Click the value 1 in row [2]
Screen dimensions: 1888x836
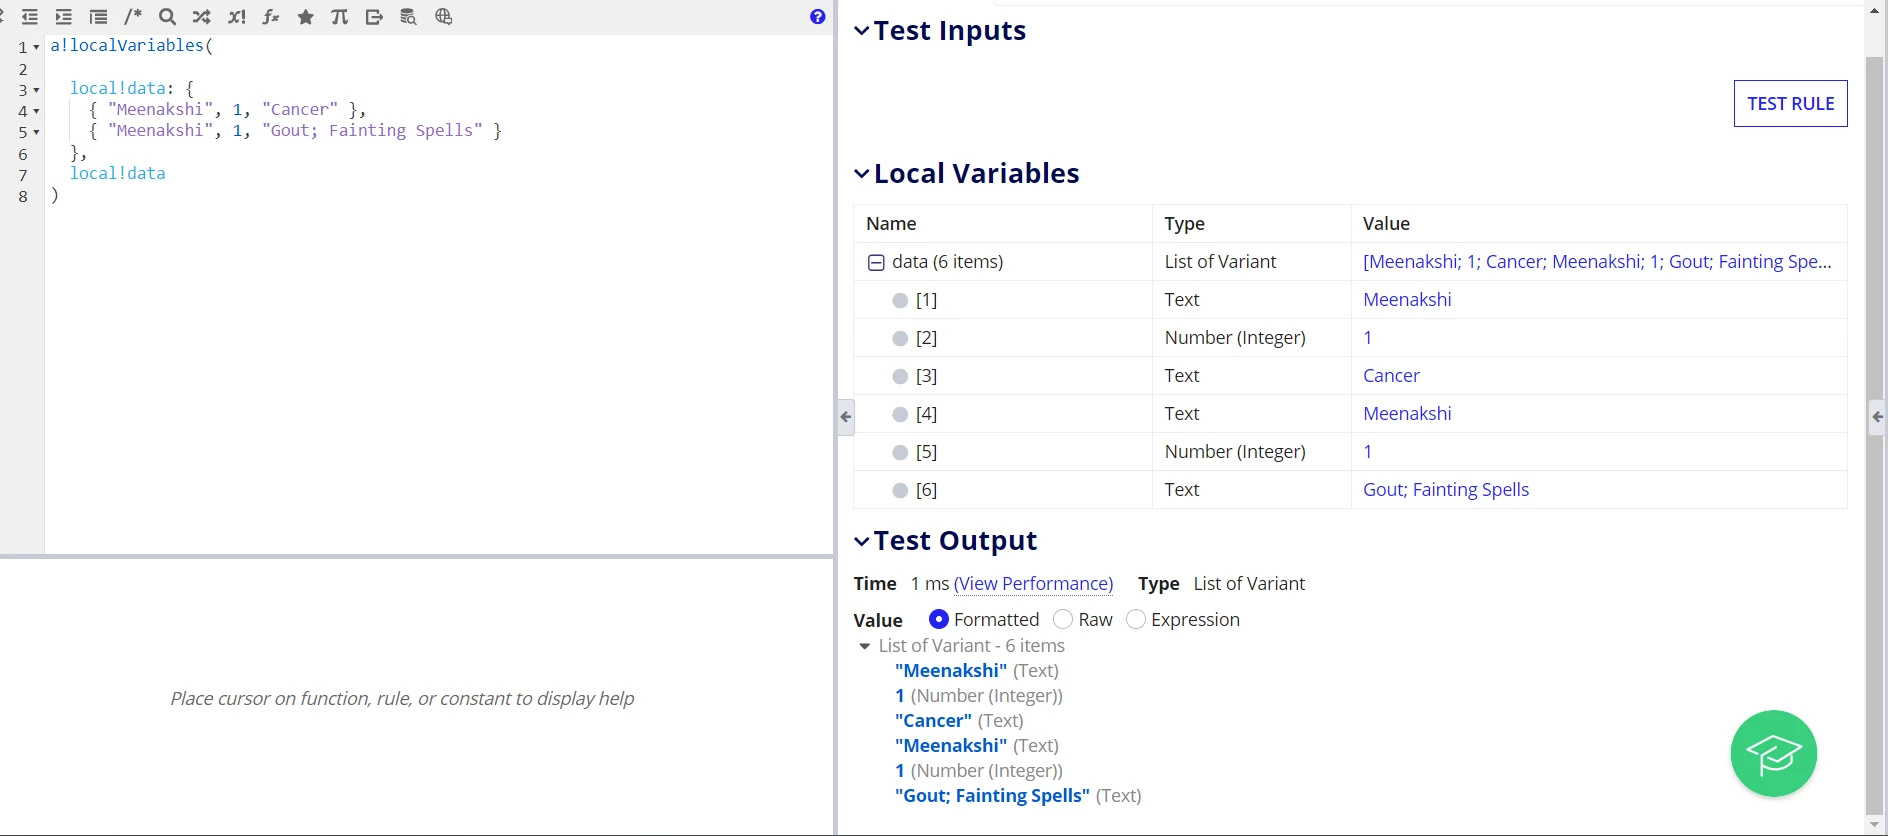click(x=1368, y=337)
